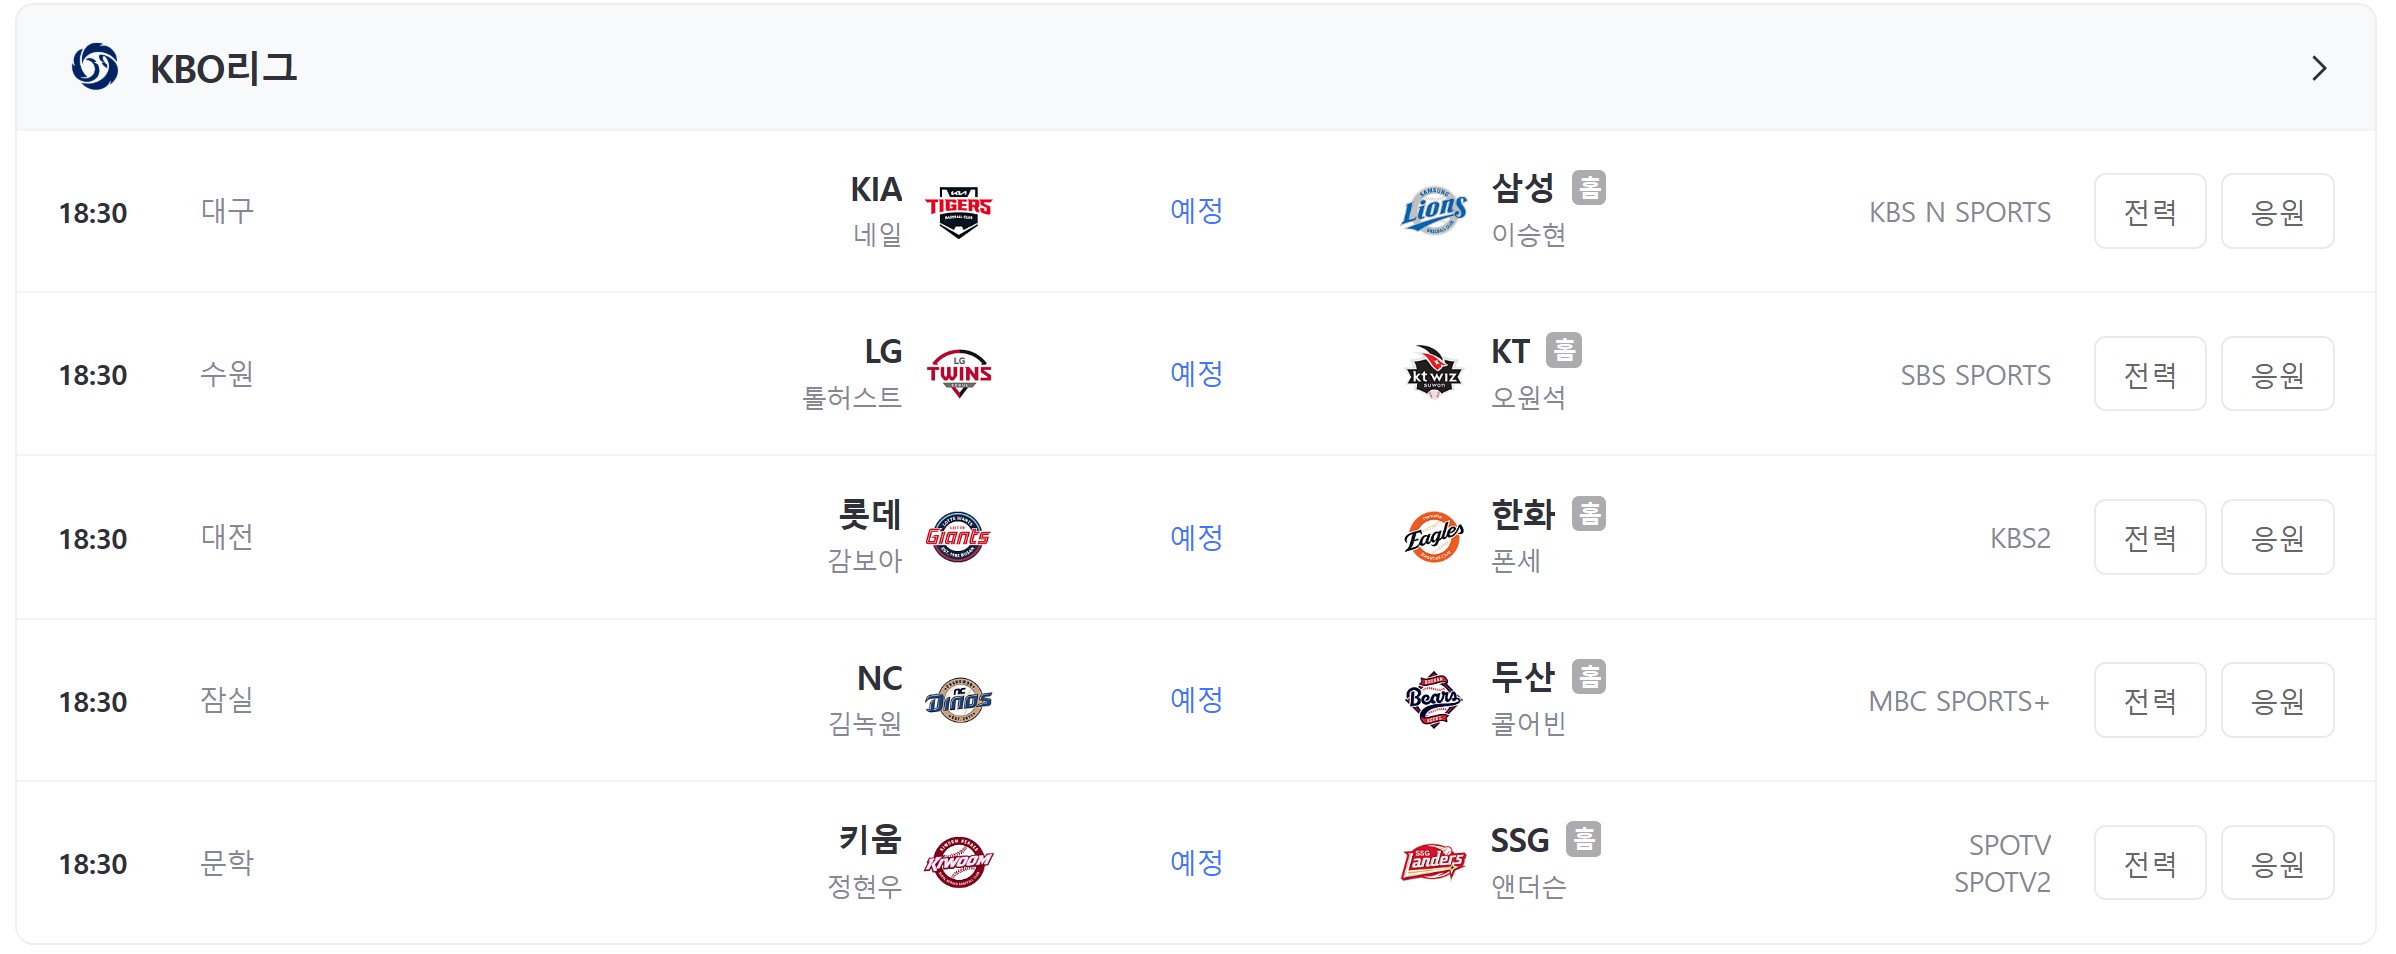Image resolution: width=2396 pixels, height=954 pixels.
Task: Click the KBO리그 header title
Action: 224,68
